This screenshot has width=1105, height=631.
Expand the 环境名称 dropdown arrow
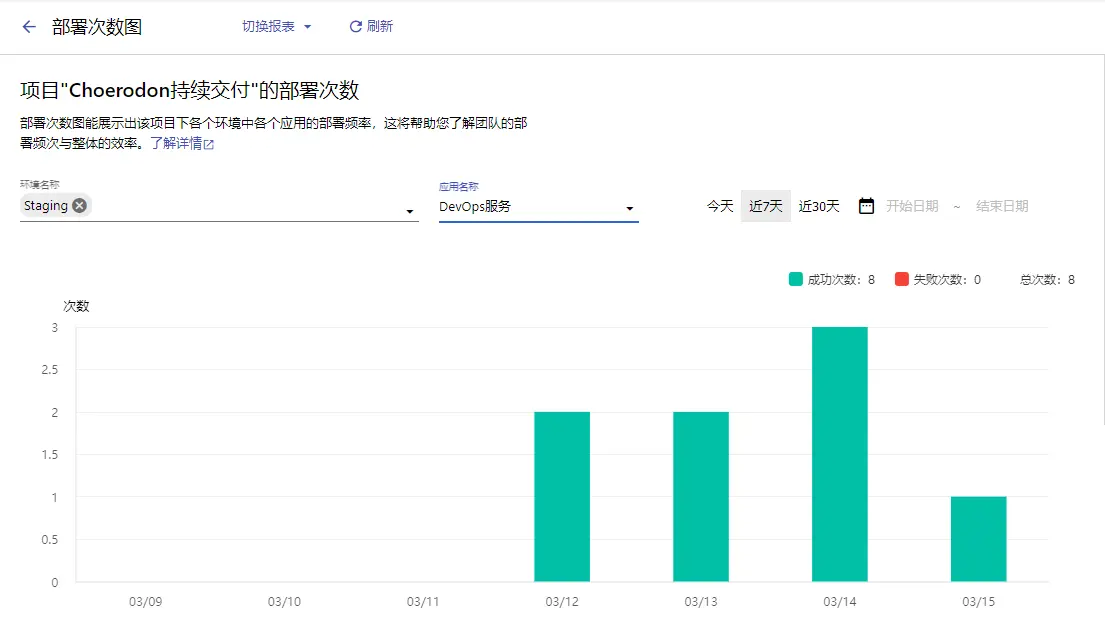point(409,212)
